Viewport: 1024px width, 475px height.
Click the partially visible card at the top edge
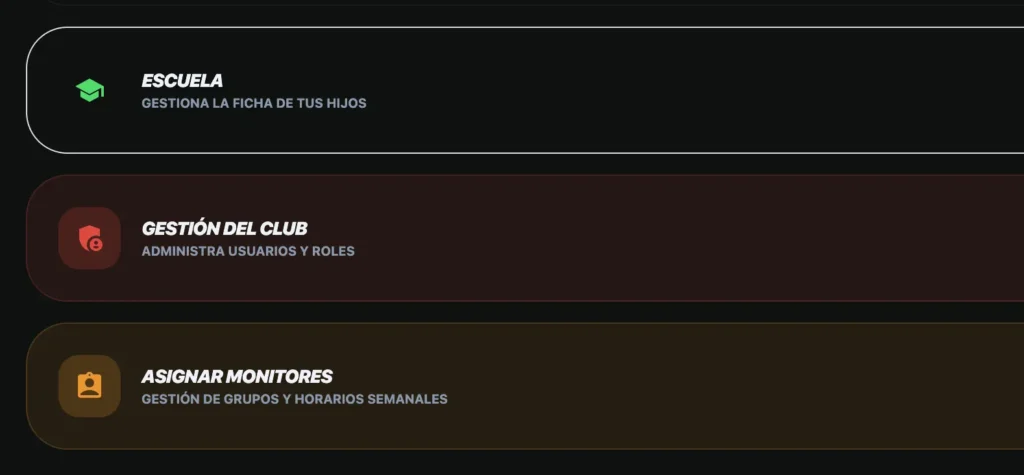click(500, 3)
